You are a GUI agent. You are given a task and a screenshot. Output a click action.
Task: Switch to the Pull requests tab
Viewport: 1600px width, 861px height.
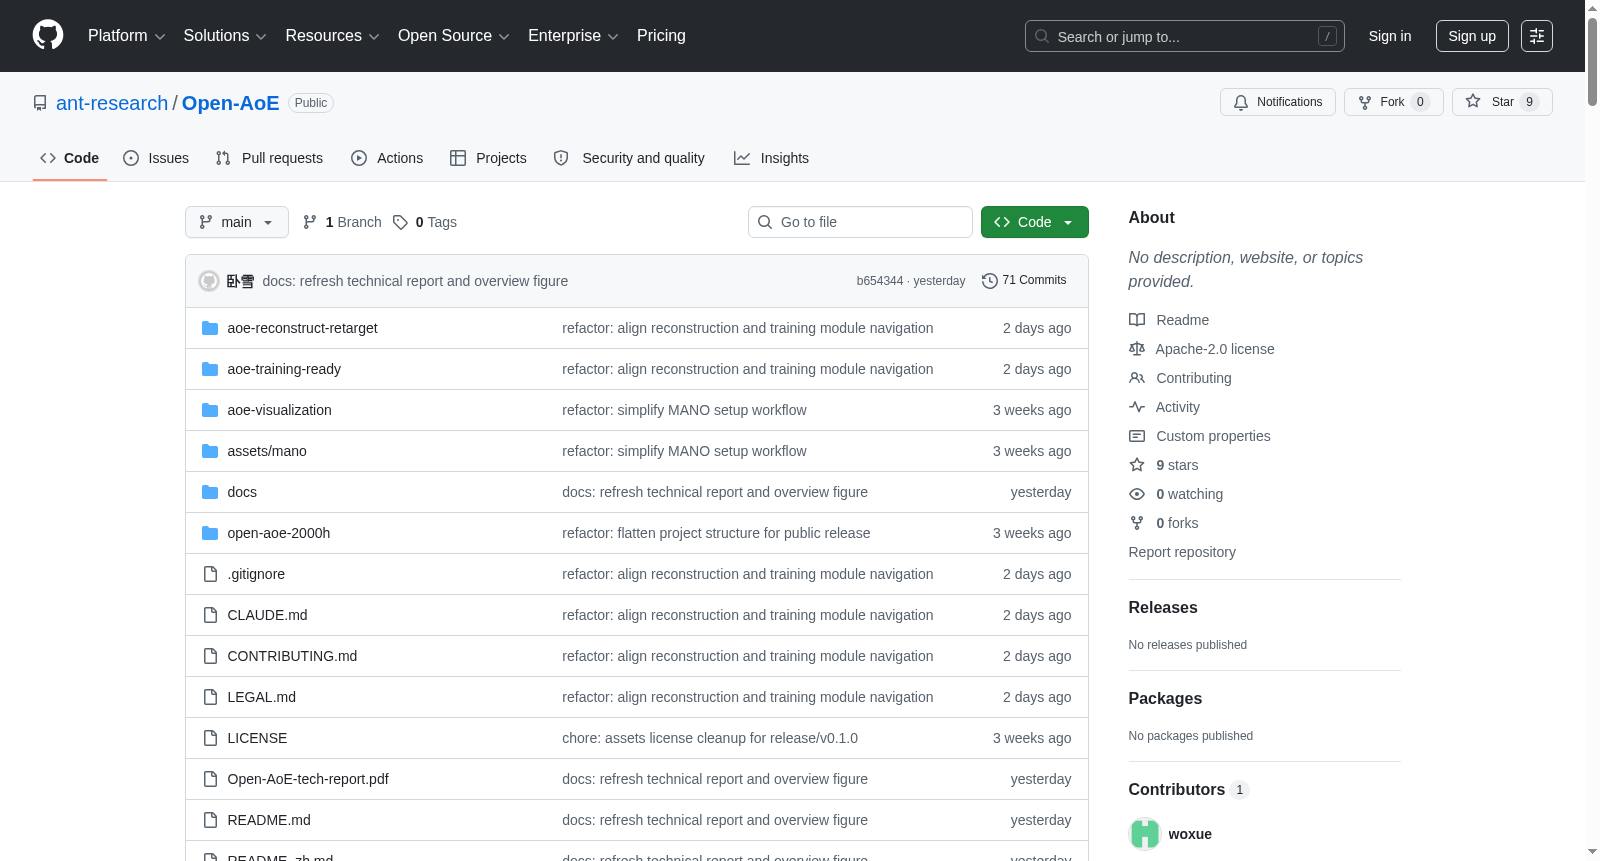pos(269,158)
